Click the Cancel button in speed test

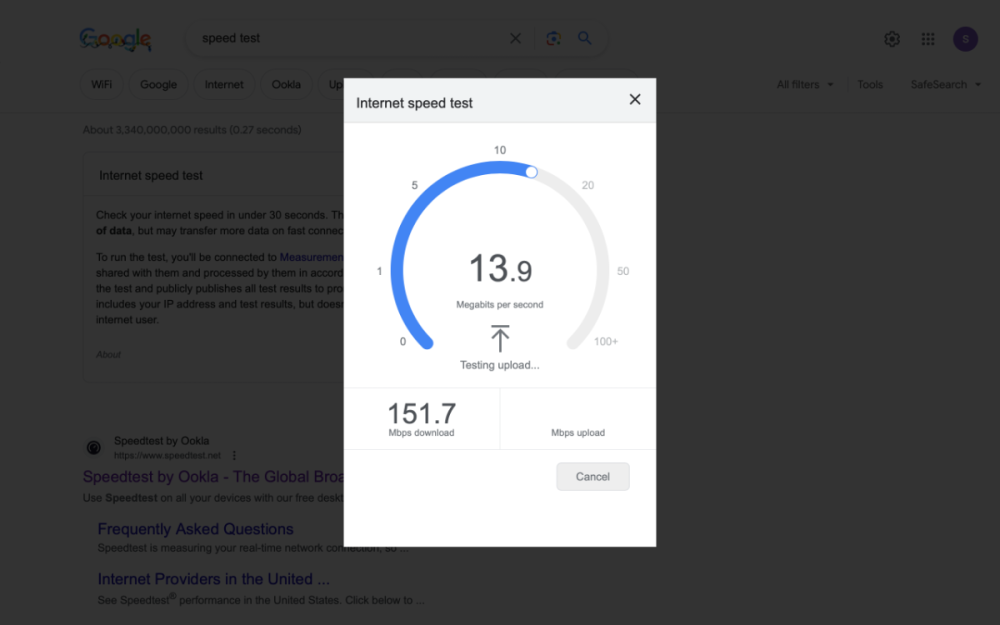[592, 477]
